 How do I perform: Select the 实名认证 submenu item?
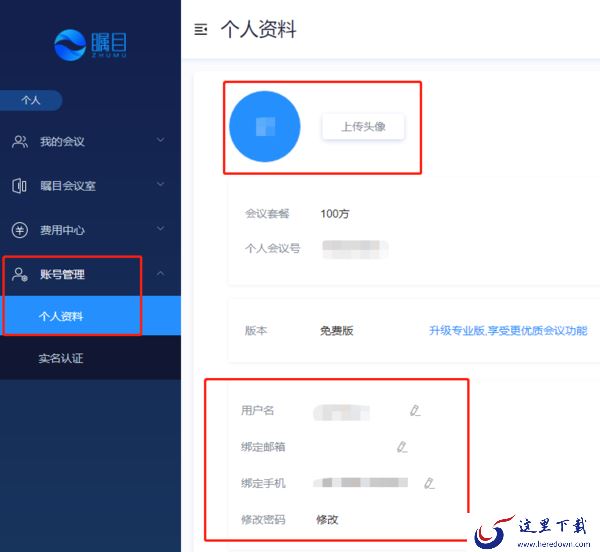(x=90, y=358)
